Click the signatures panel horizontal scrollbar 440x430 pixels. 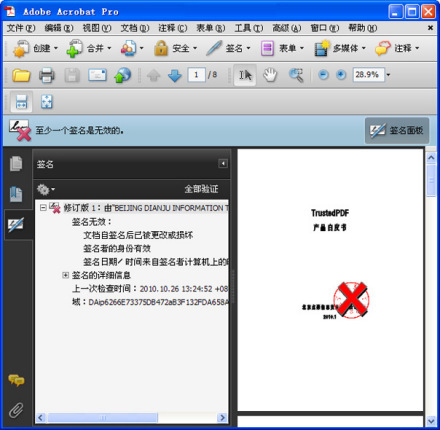coord(132,417)
